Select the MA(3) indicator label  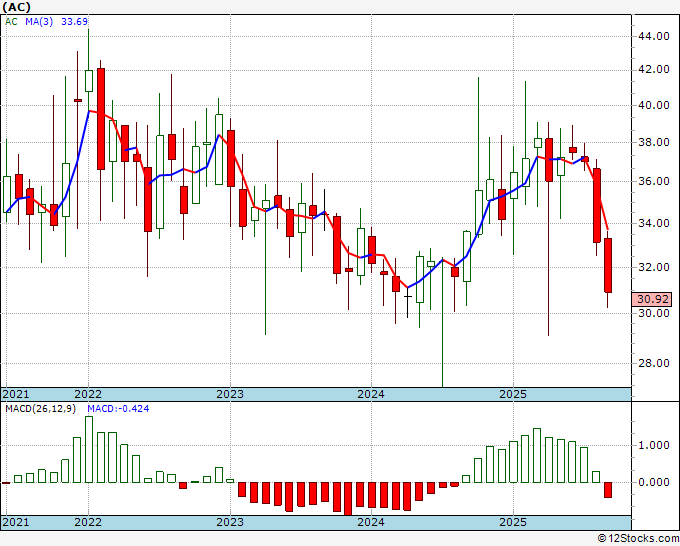39,22
